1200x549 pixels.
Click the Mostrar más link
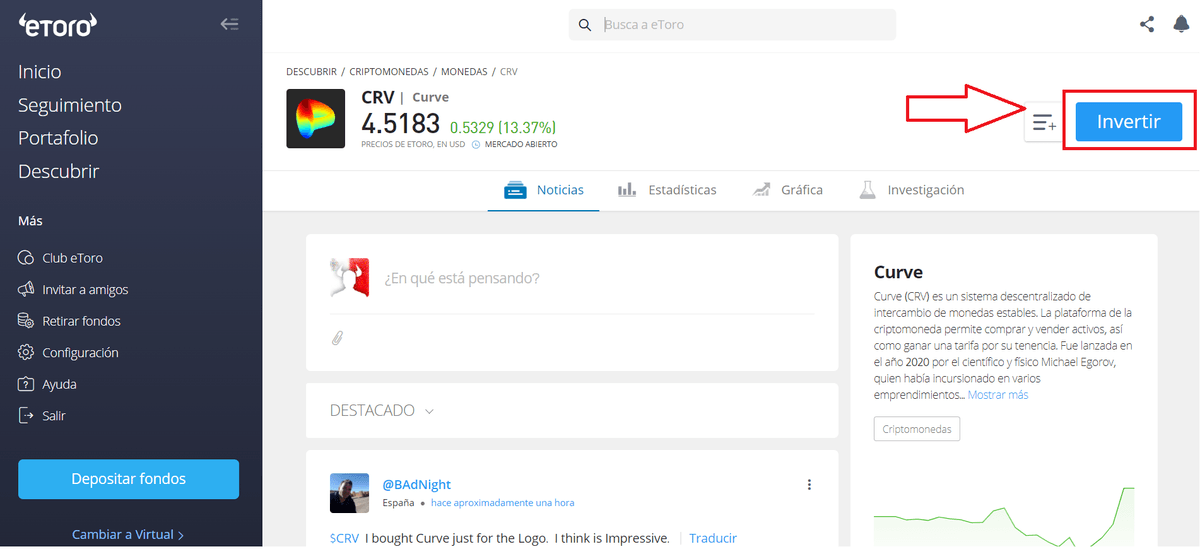pyautogui.click(x=998, y=395)
